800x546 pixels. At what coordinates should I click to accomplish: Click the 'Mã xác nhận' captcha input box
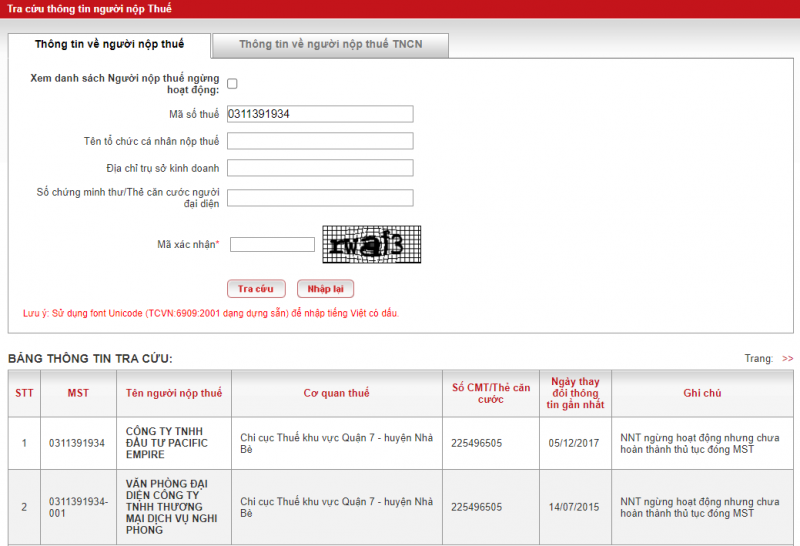[272, 244]
